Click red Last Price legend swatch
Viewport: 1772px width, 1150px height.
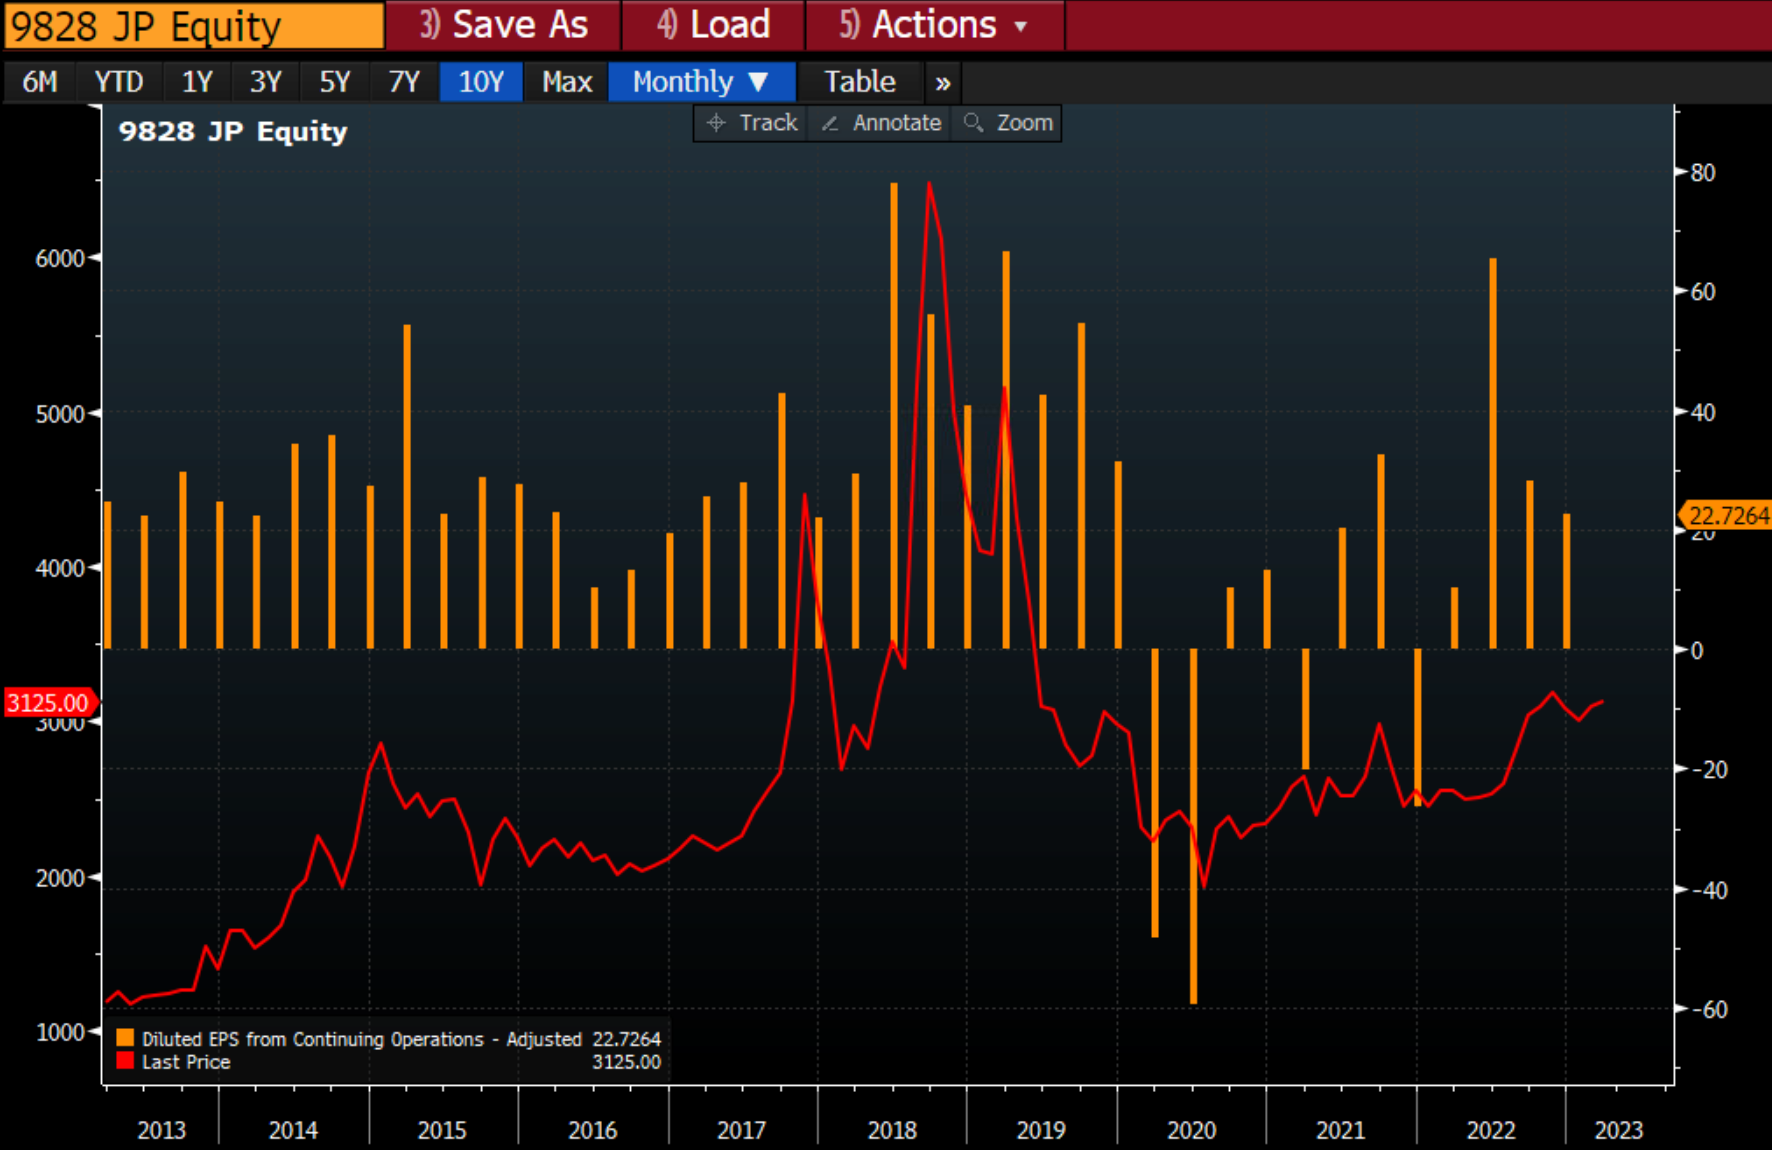click(125, 1061)
